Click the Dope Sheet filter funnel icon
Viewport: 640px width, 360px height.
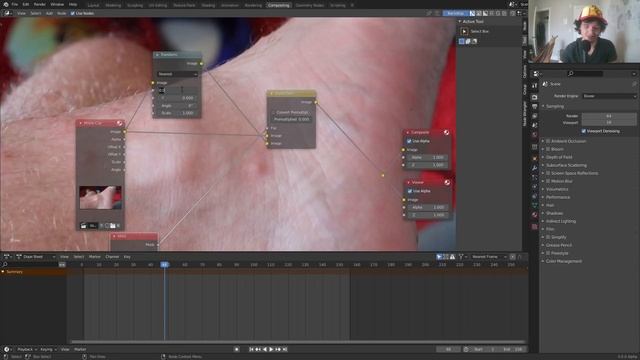coord(461,257)
